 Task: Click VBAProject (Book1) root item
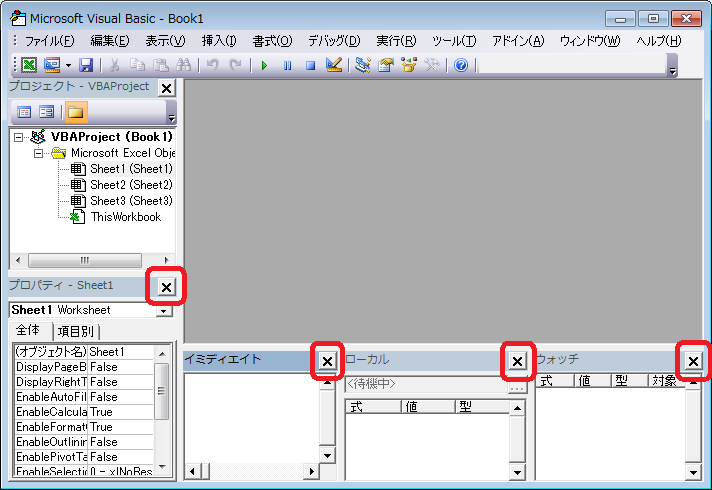point(111,137)
